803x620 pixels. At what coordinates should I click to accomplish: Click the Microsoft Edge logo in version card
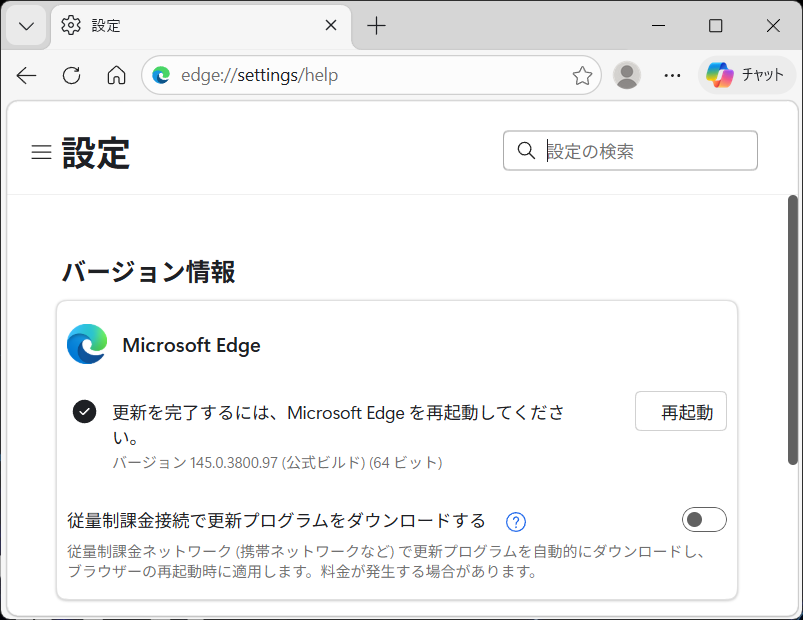[87, 344]
